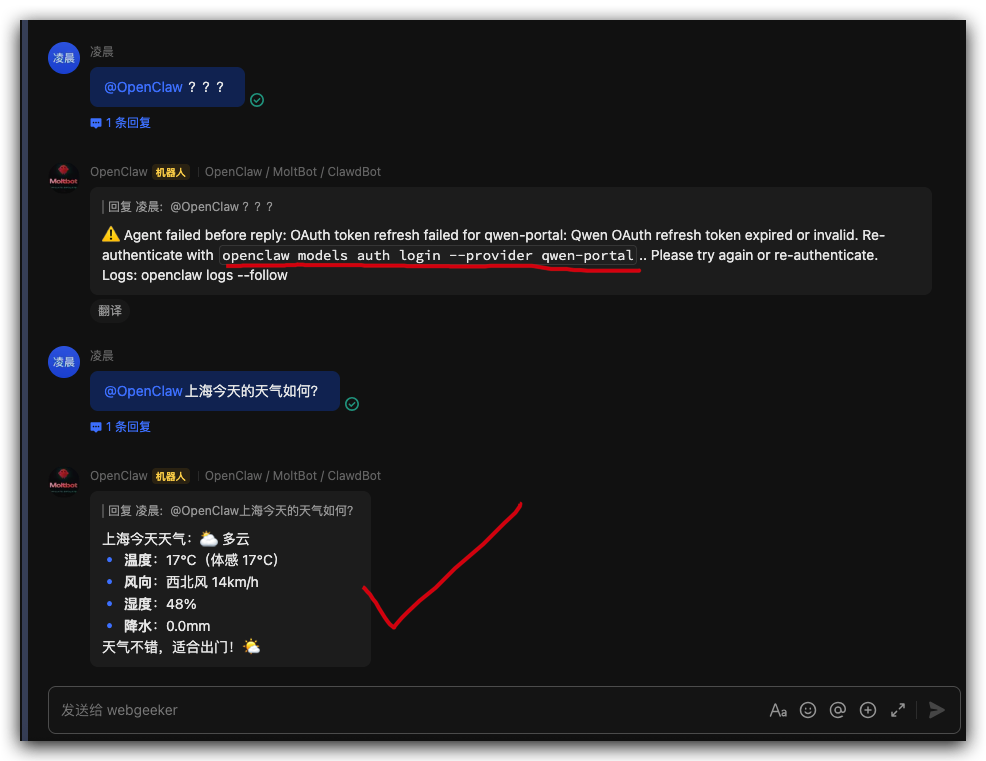Viewport: 986px width, 761px height.
Task: Click @OpenClaw mention in weather question
Action: 143,391
